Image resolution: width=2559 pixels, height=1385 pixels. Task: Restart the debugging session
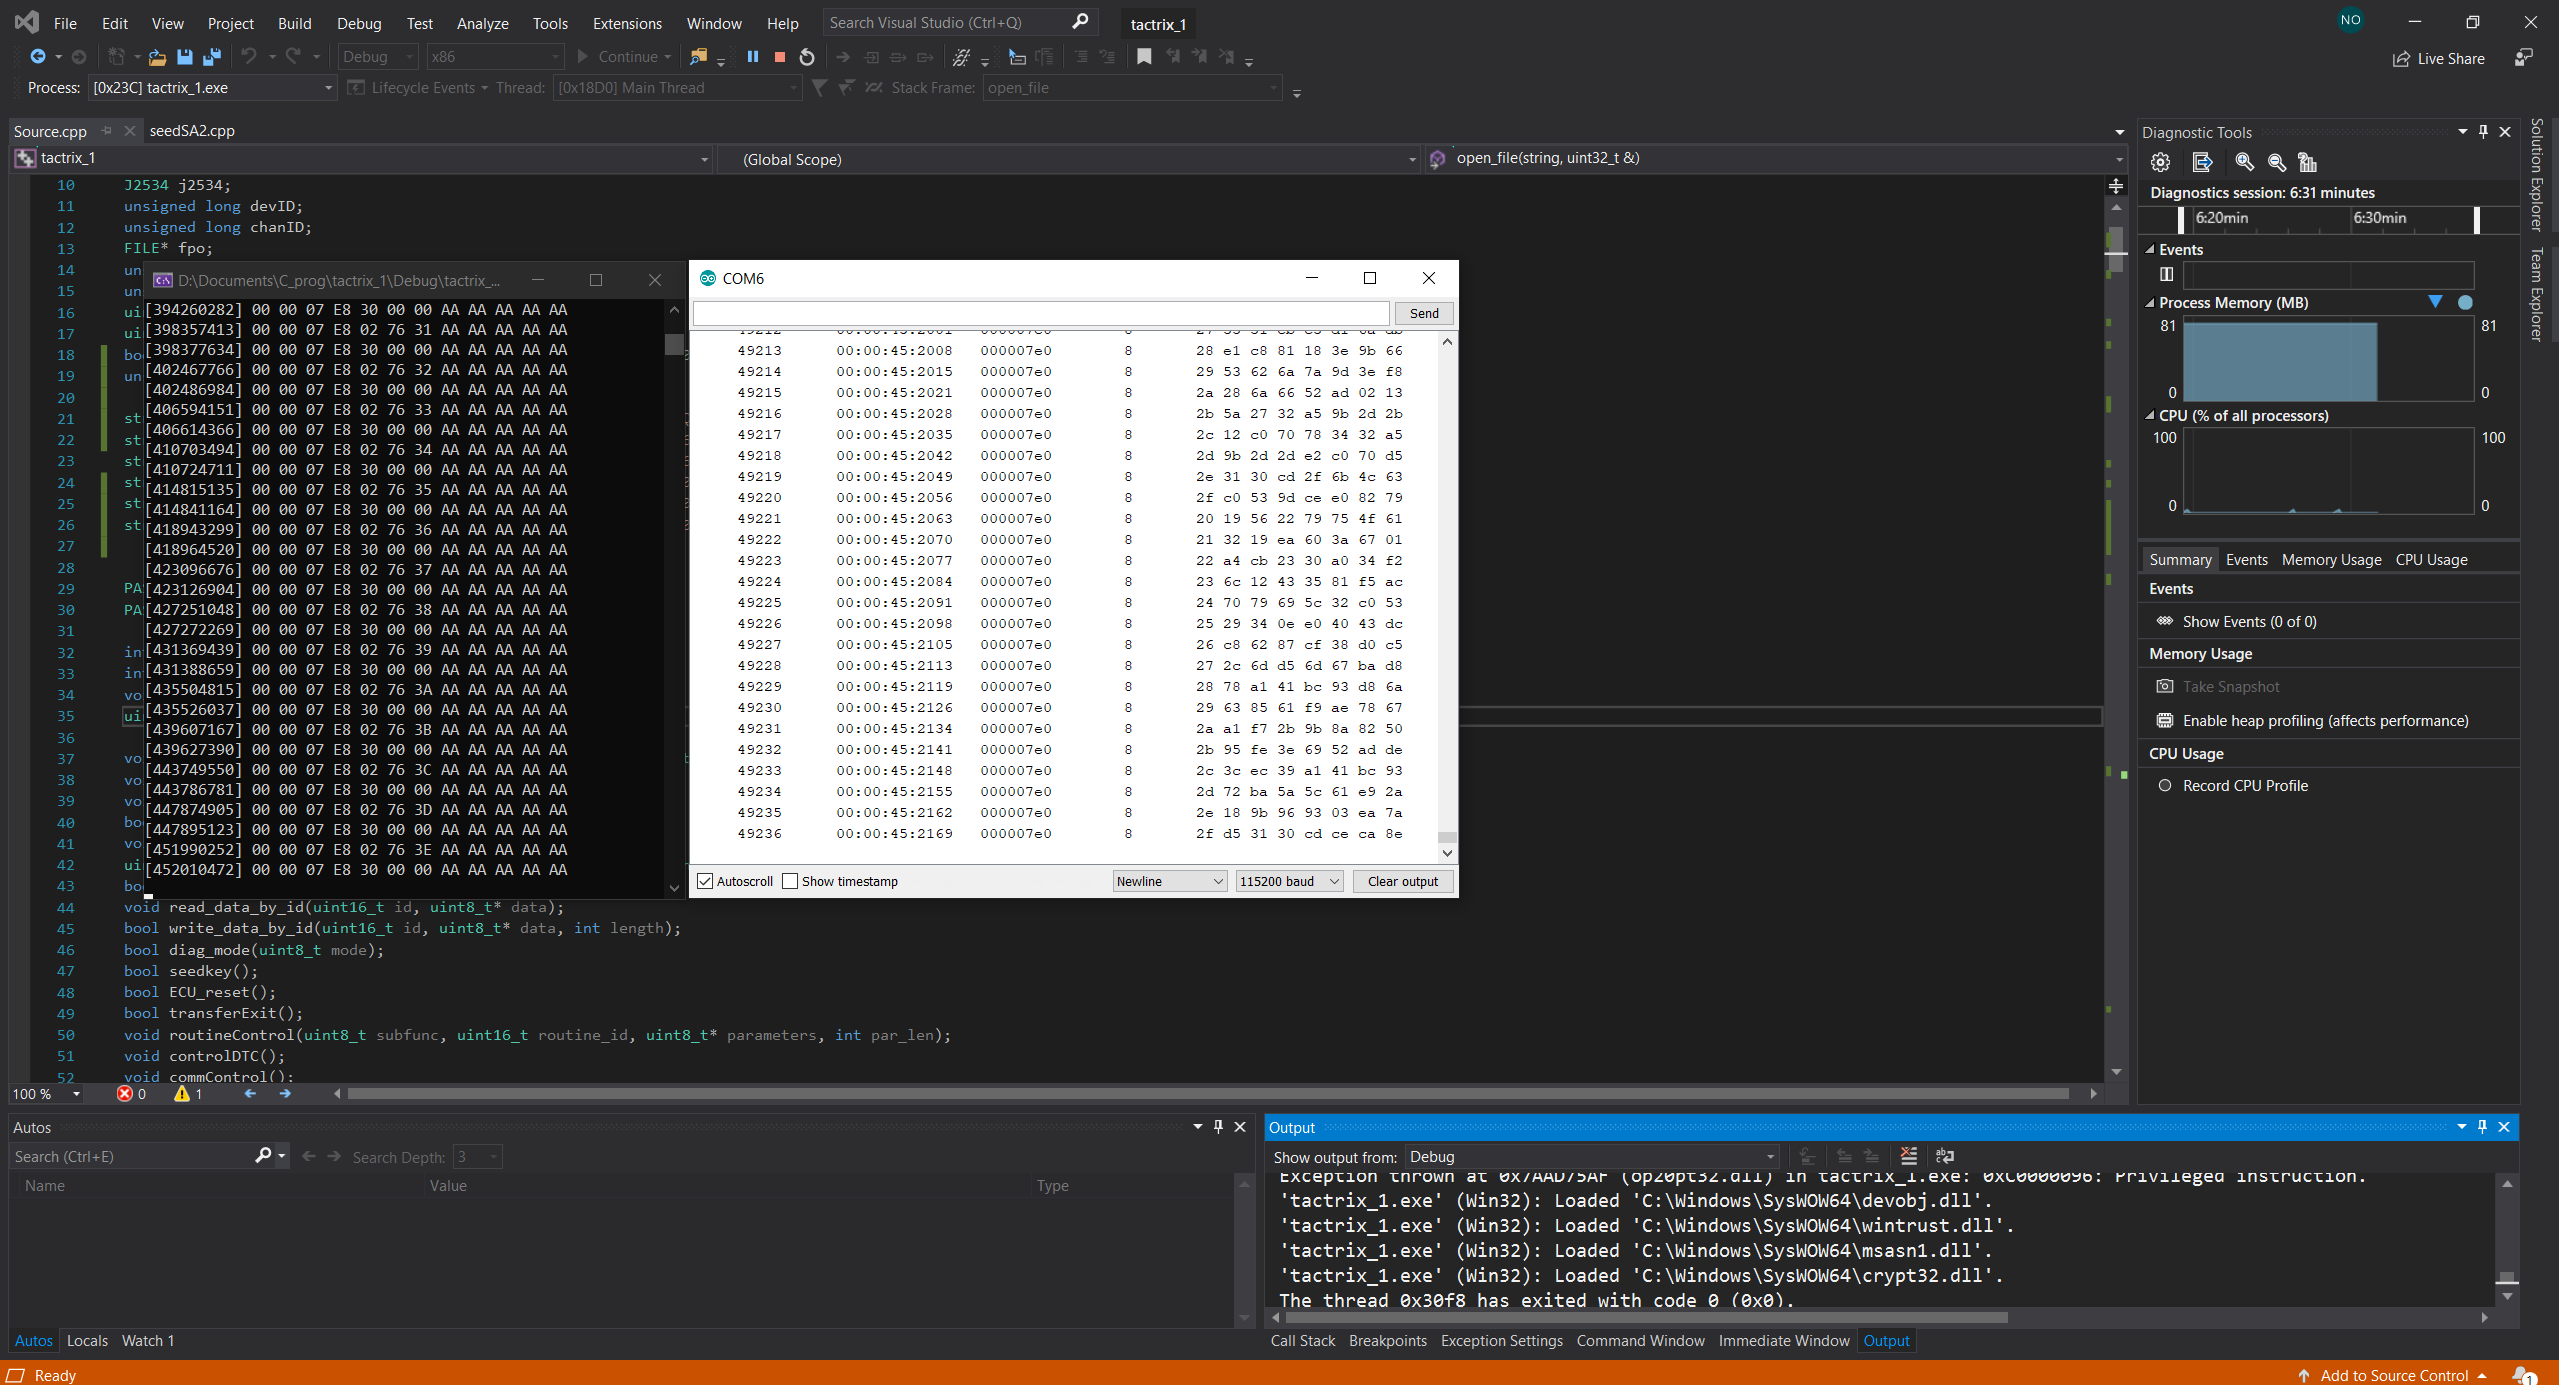click(807, 57)
